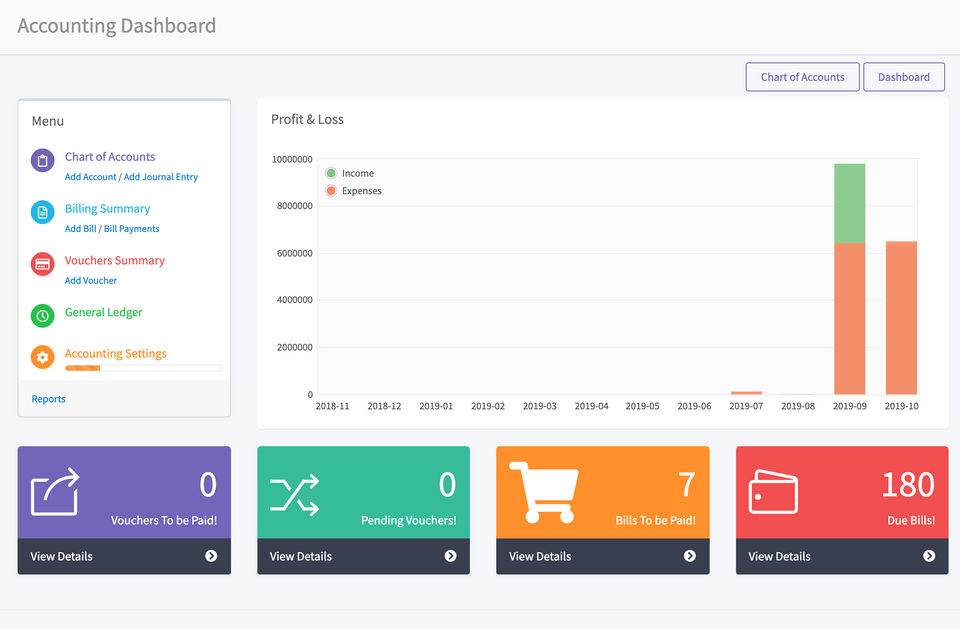Image resolution: width=960 pixels, height=629 pixels.
Task: Expand View Details arrow for Due Bills
Action: pyautogui.click(x=929, y=556)
